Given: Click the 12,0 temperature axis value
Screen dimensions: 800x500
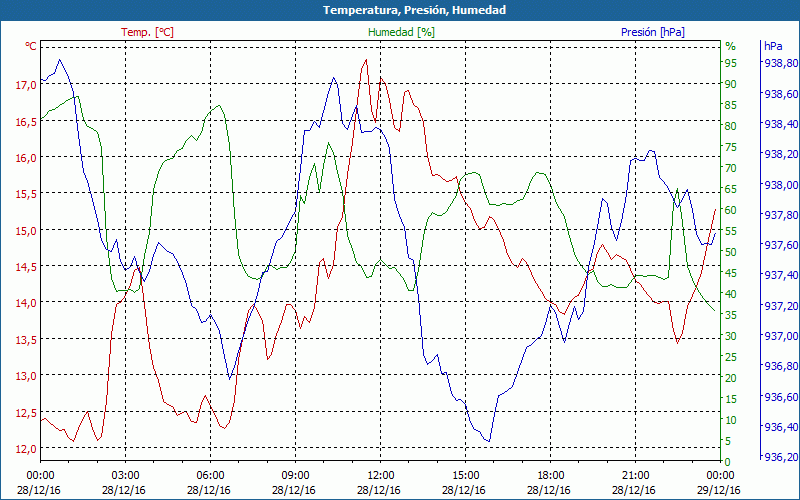Looking at the screenshot, I should (x=26, y=449).
